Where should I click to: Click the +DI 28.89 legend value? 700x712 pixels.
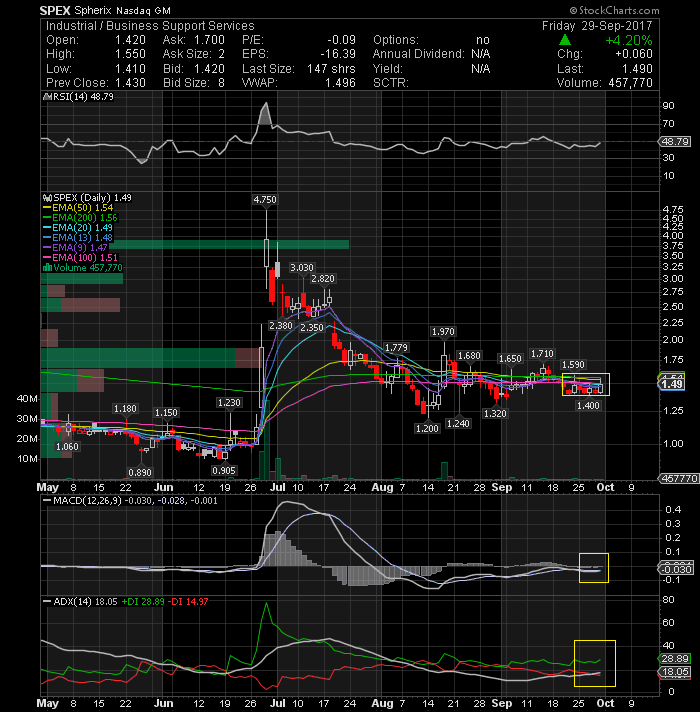click(x=143, y=602)
